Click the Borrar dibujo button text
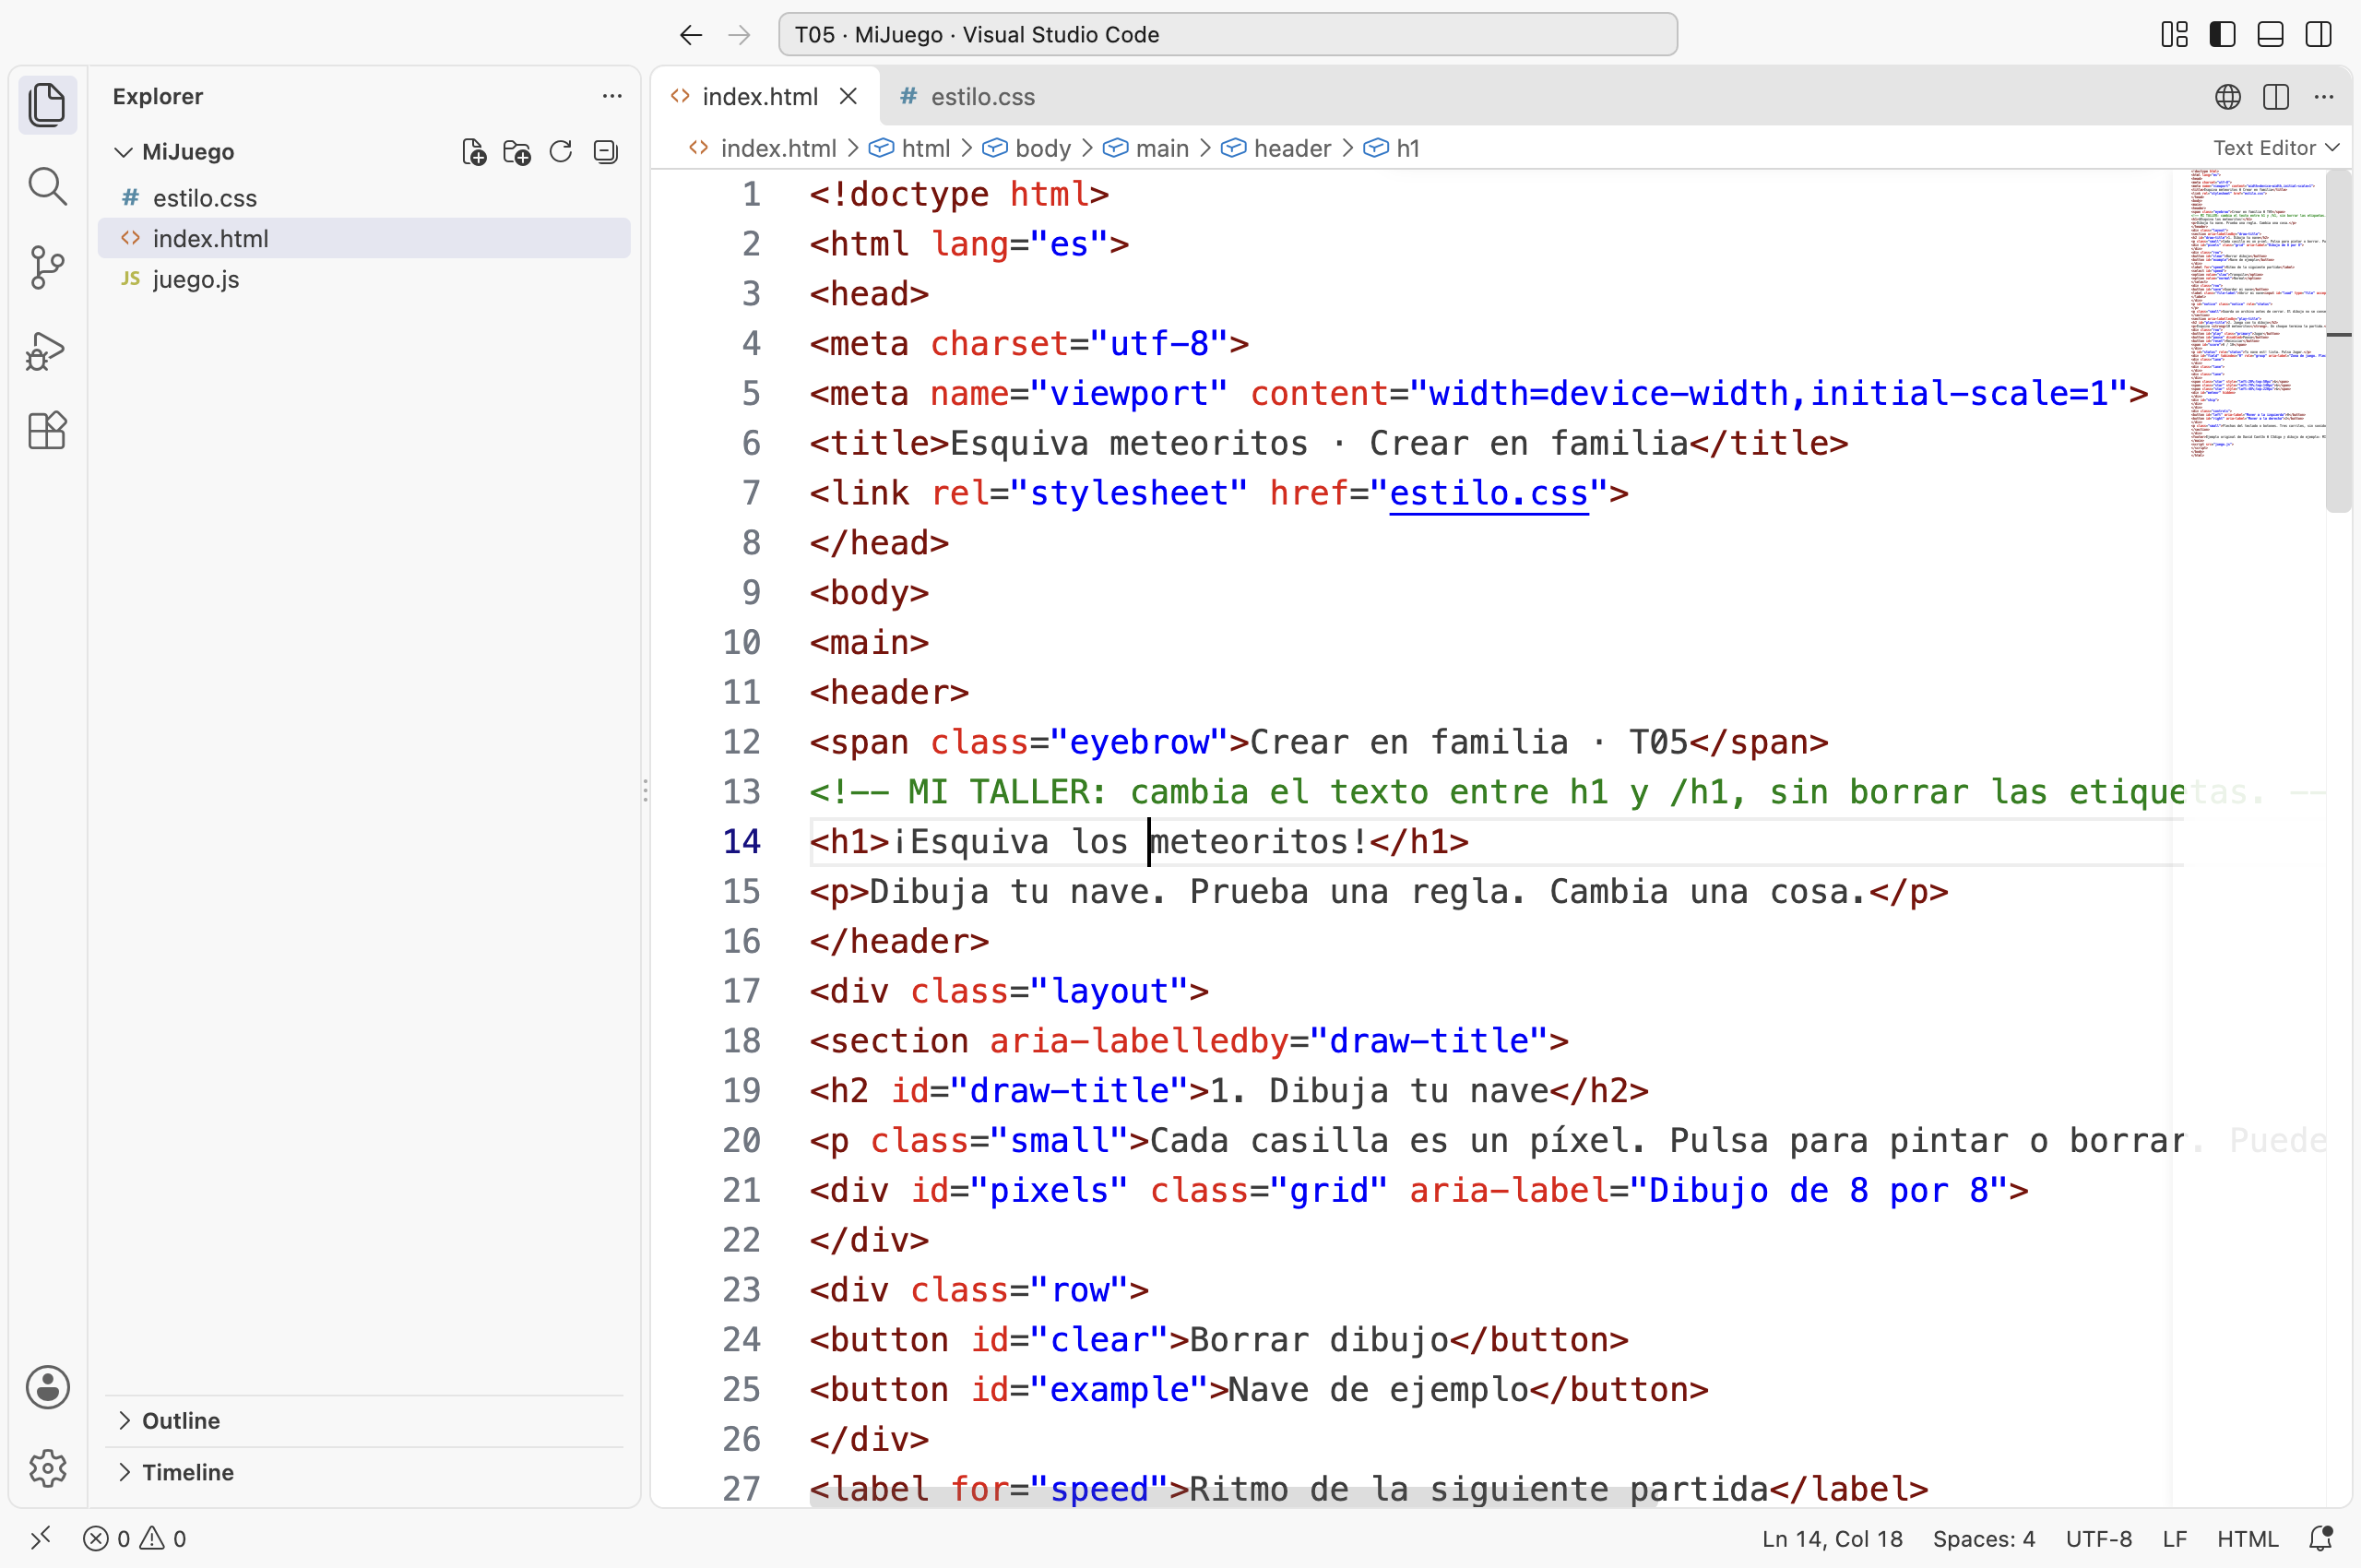This screenshot has height=1568, width=2361. pos(1319,1339)
